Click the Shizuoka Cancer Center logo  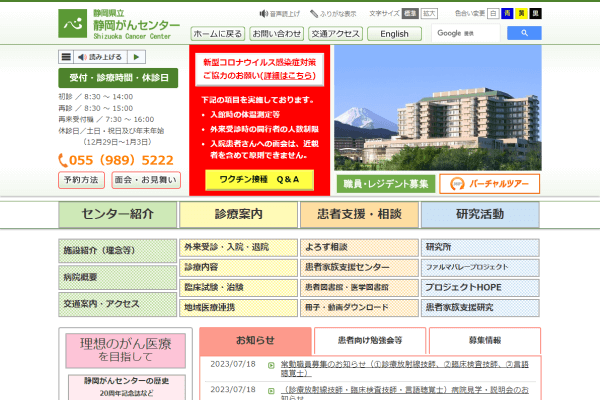pyautogui.click(x=119, y=24)
